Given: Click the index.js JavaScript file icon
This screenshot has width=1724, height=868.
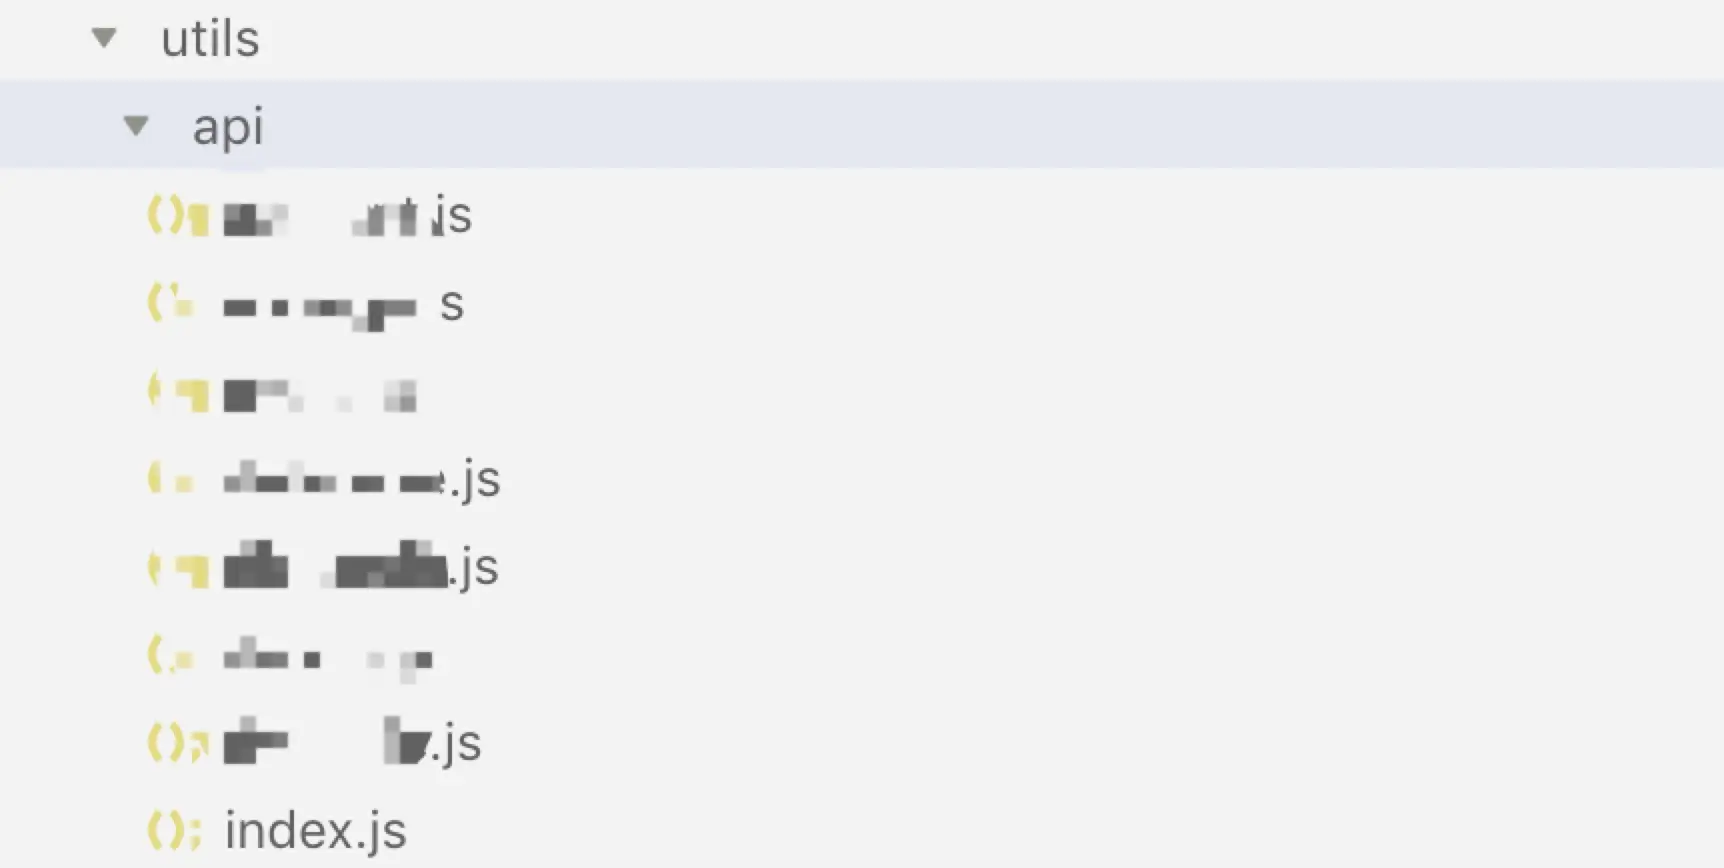Looking at the screenshot, I should coord(175,830).
